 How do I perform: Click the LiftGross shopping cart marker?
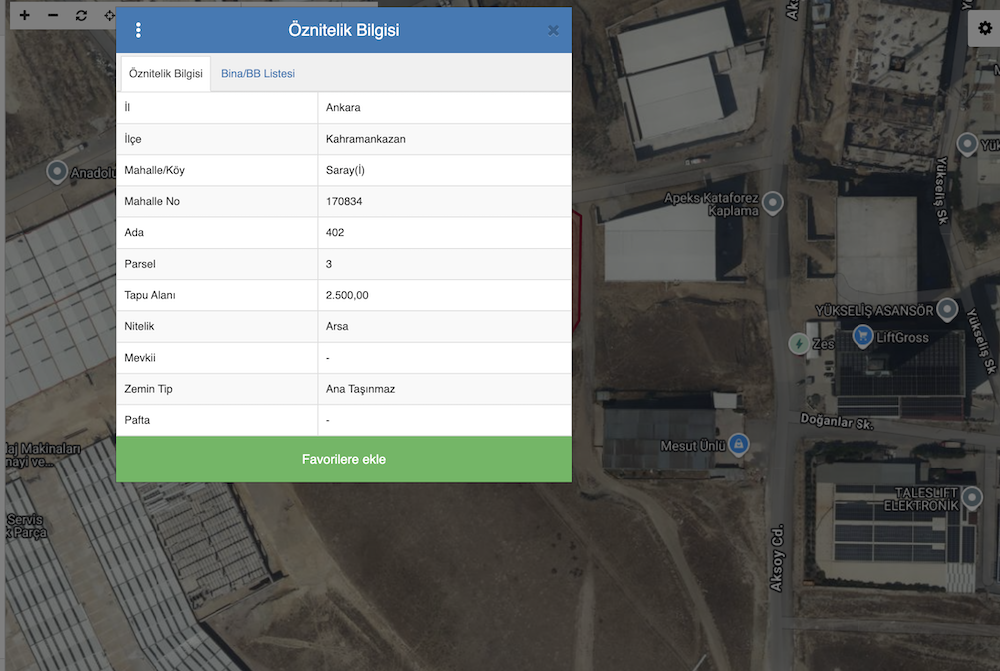pos(862,336)
